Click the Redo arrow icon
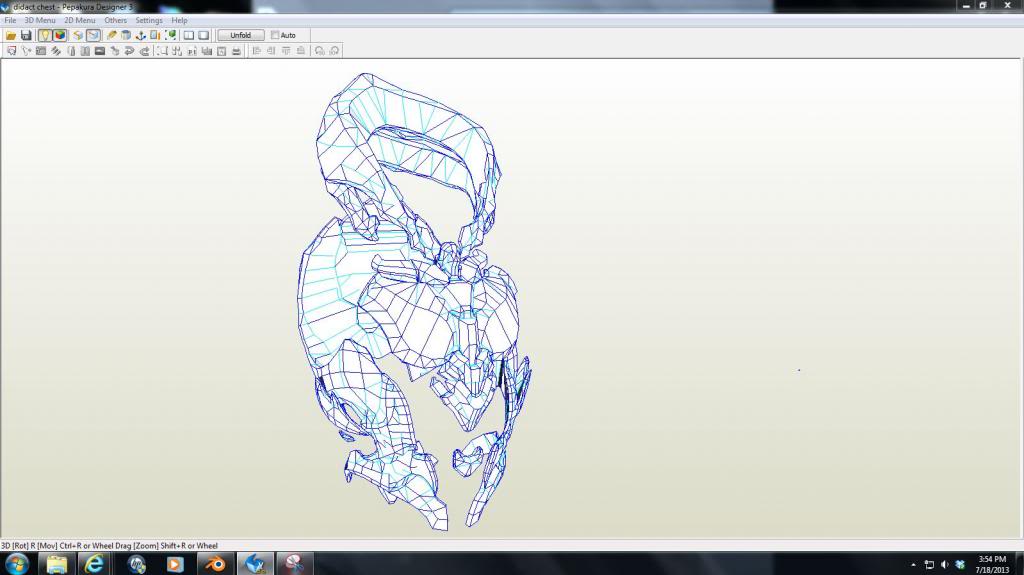1024x575 pixels. (144, 51)
